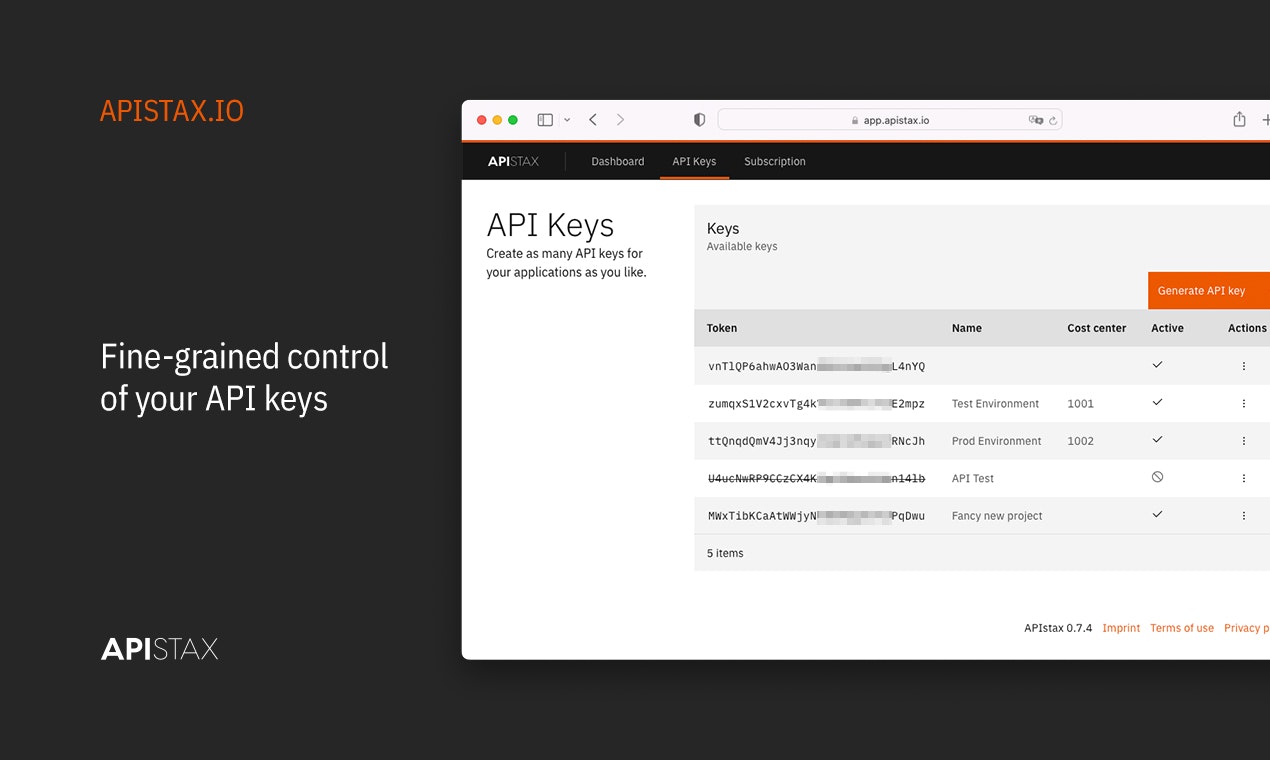Viewport: 1270px width, 760px height.
Task: Select struck-through token U4ucNwRP9CCzCX4K
Action: click(816, 479)
